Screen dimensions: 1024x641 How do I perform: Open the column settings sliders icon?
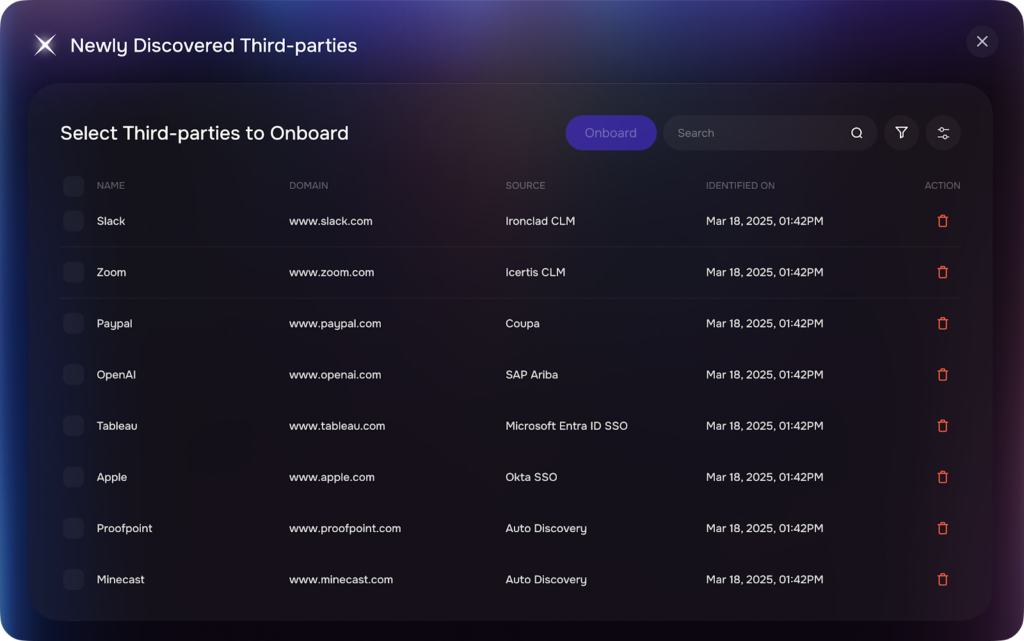point(943,133)
